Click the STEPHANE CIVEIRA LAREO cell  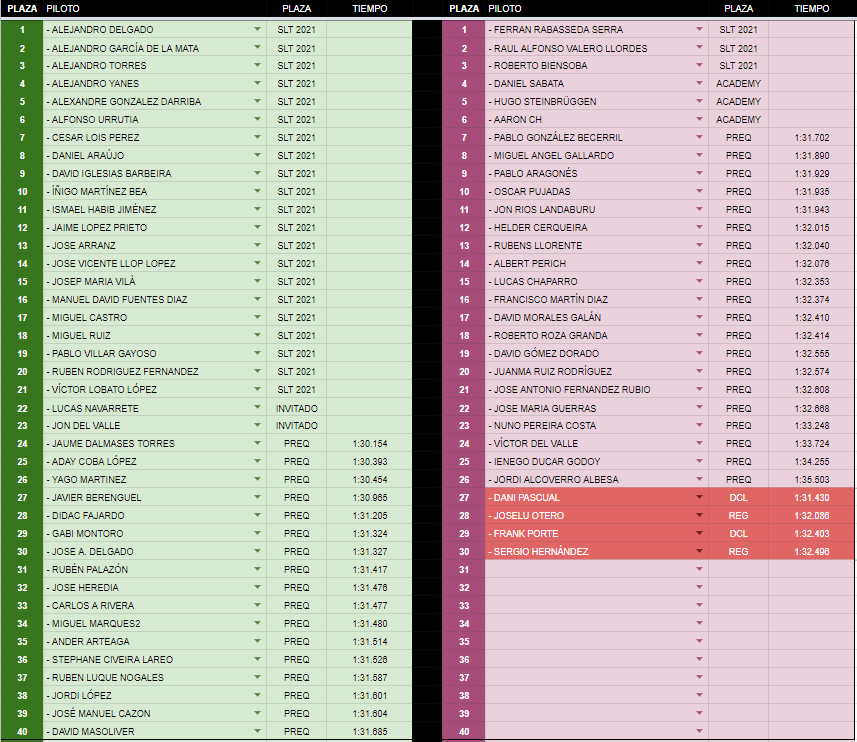155,659
